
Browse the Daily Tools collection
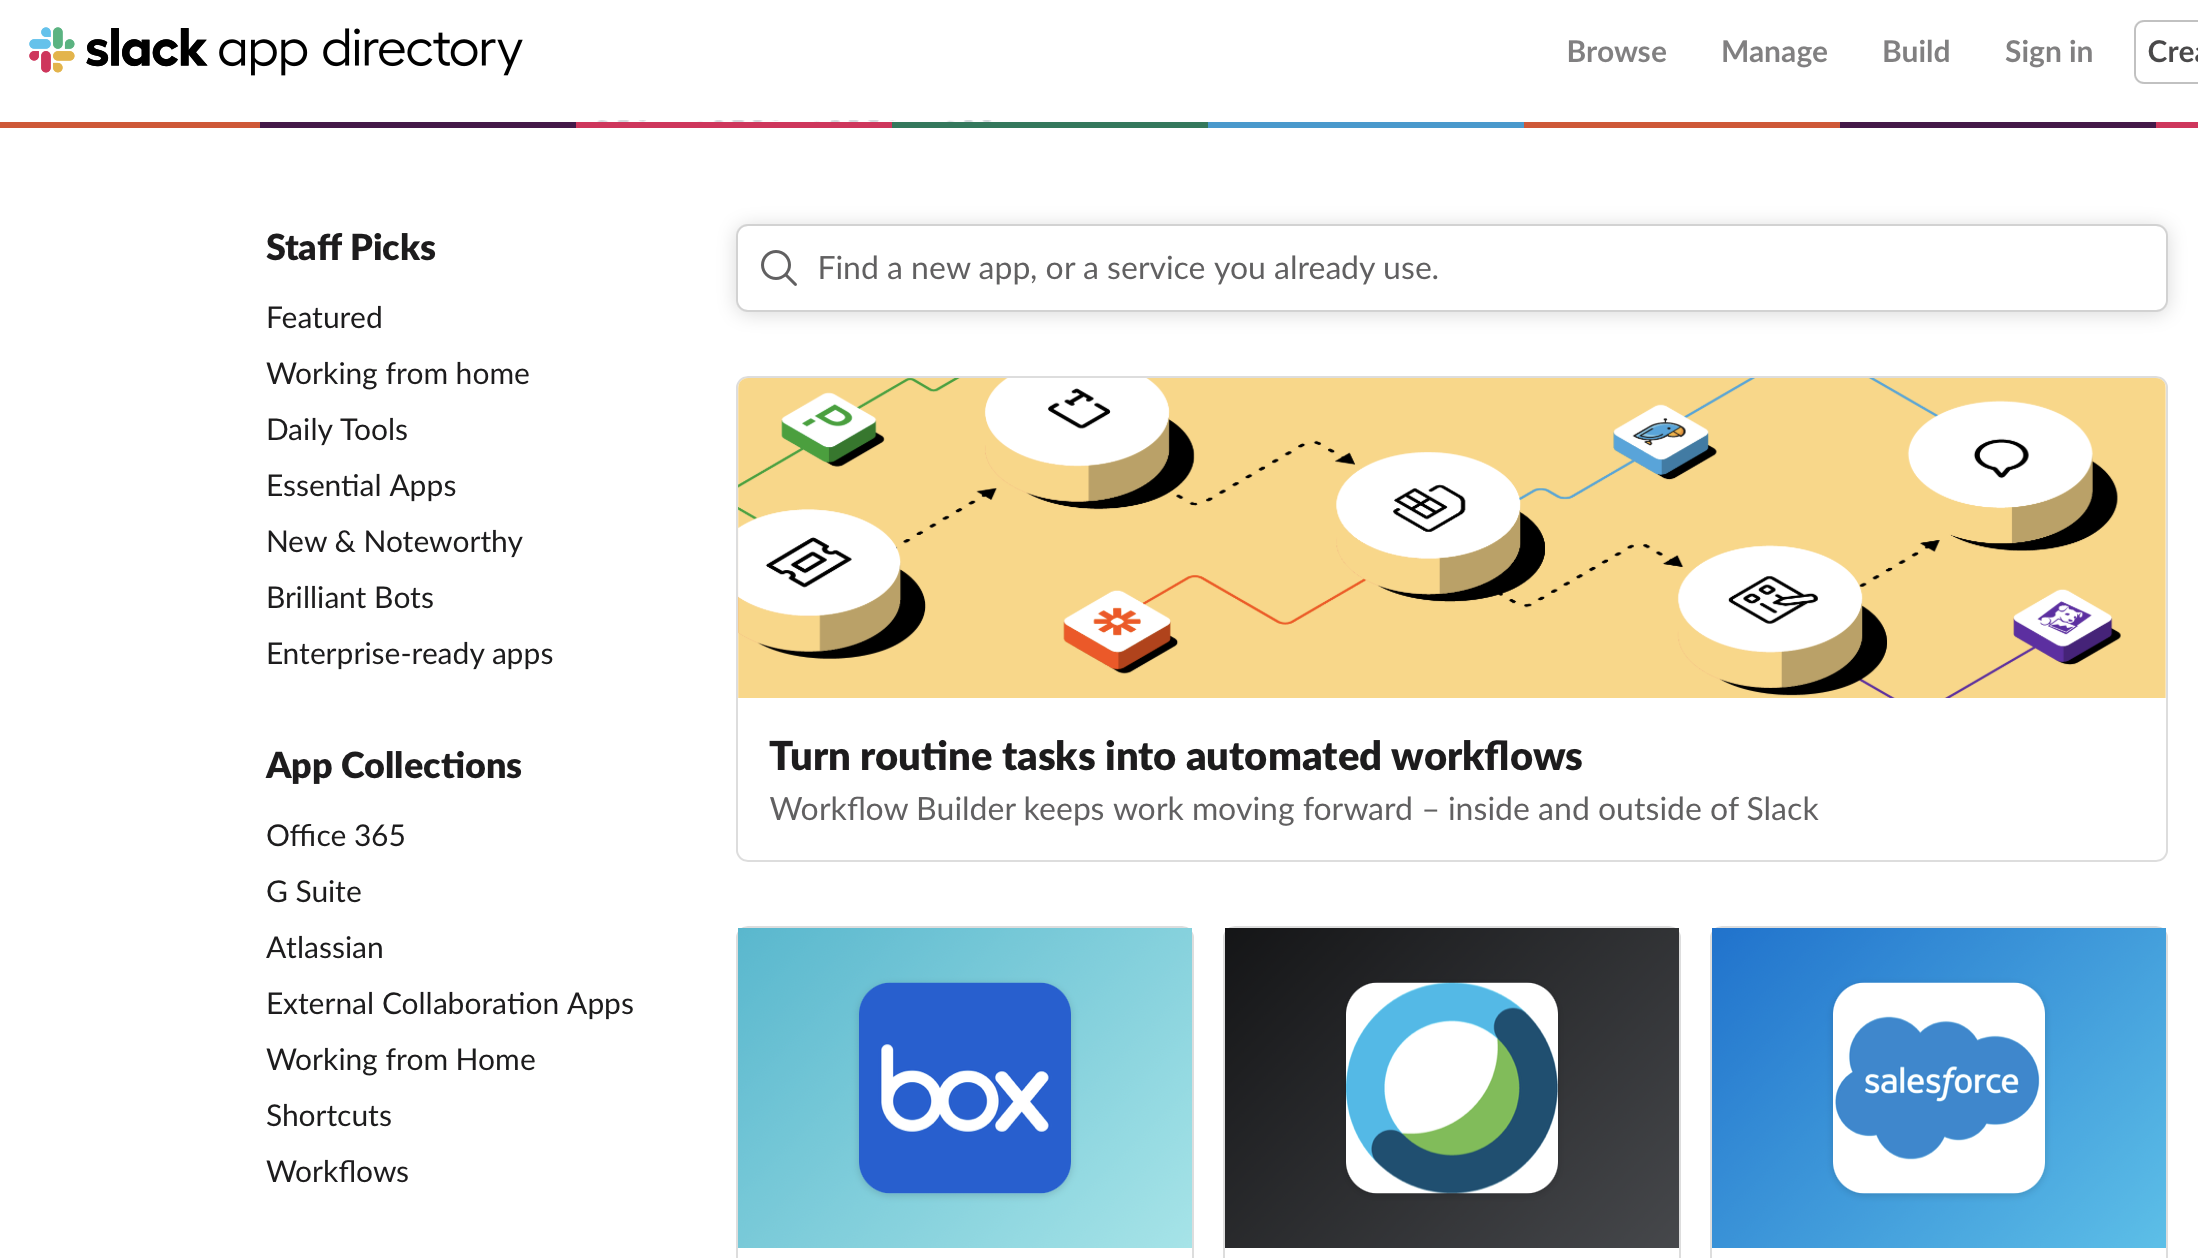pyautogui.click(x=336, y=429)
